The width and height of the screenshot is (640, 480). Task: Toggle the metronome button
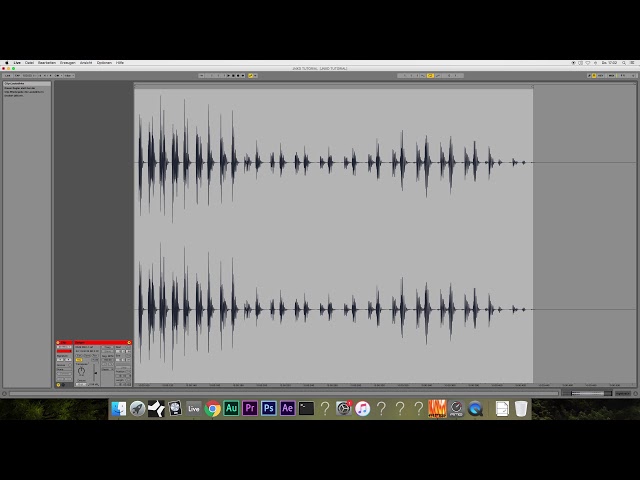click(x=58, y=76)
